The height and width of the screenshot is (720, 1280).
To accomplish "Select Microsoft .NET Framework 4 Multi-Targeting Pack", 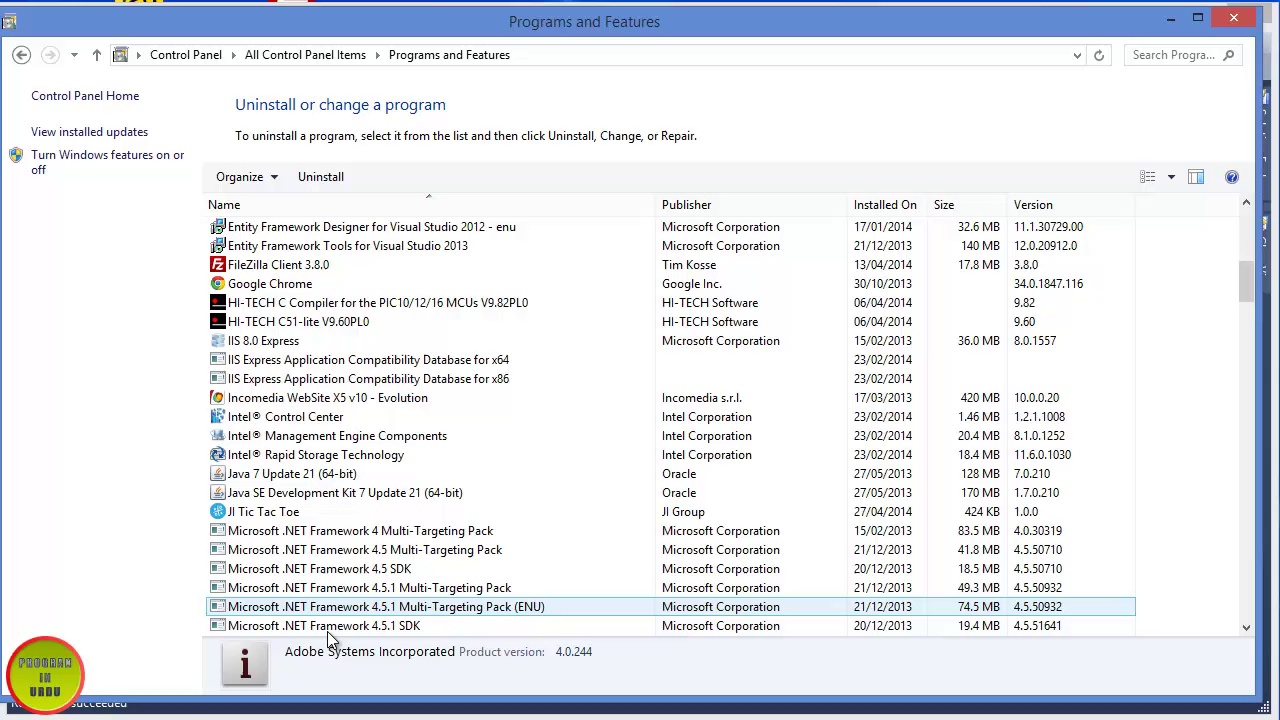I will (x=670, y=531).
